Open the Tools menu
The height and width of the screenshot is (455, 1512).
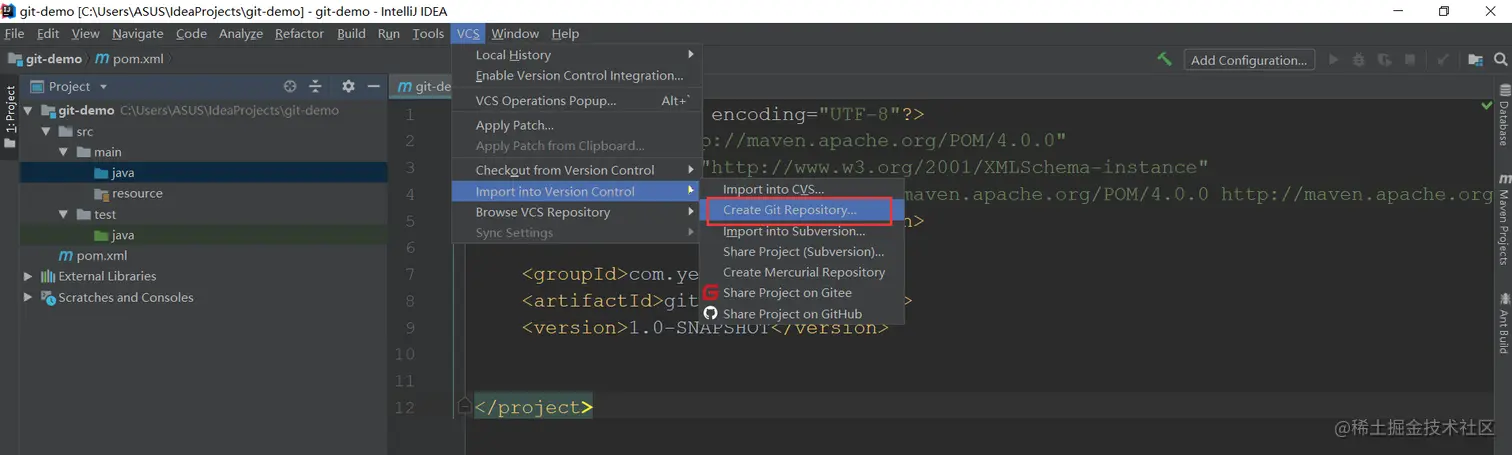[428, 34]
